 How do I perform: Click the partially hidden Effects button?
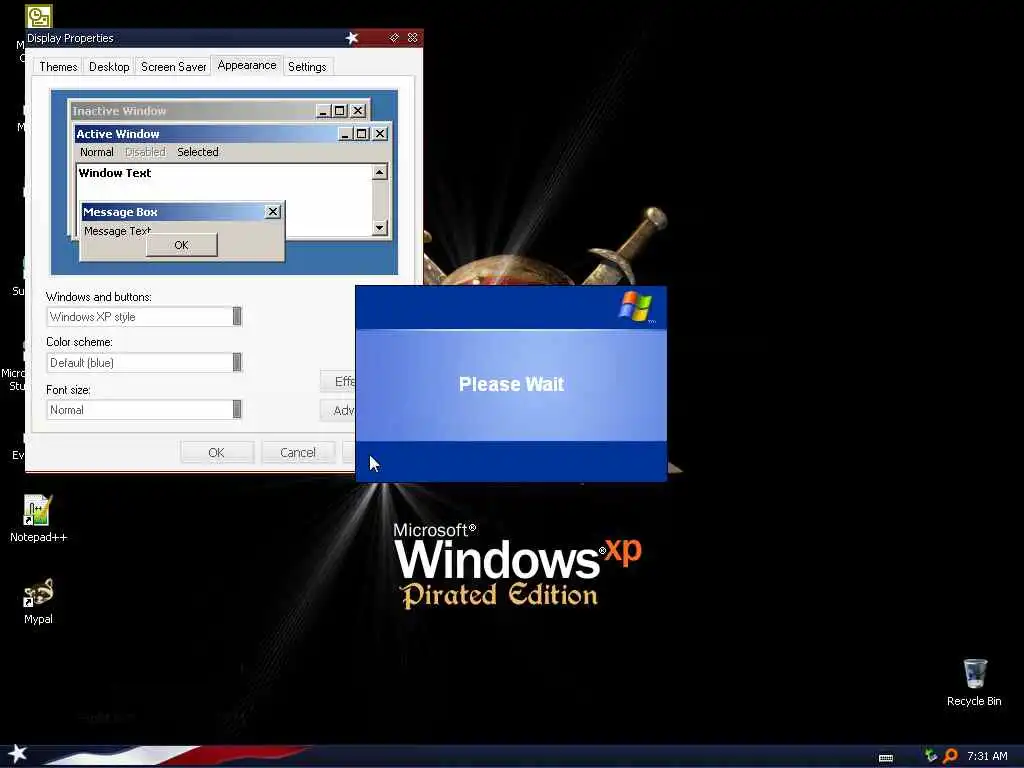pos(338,381)
